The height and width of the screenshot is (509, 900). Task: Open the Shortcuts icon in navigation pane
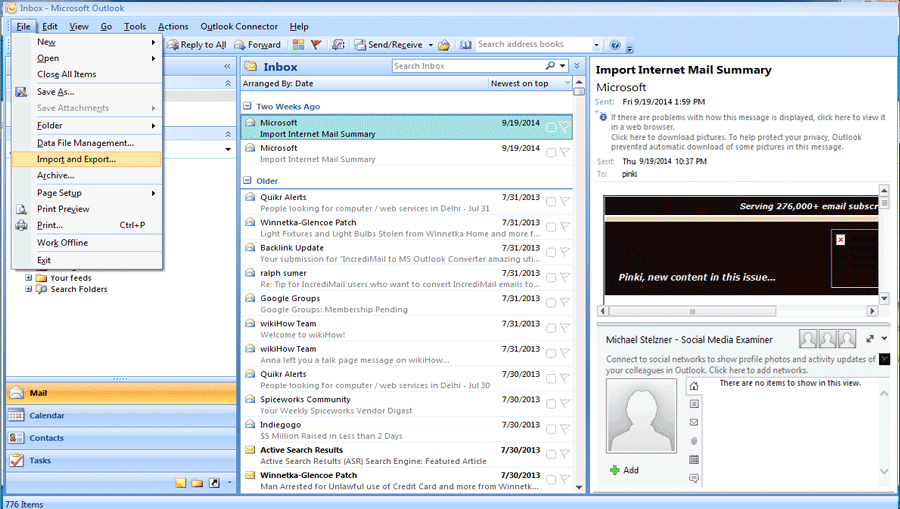coord(214,483)
